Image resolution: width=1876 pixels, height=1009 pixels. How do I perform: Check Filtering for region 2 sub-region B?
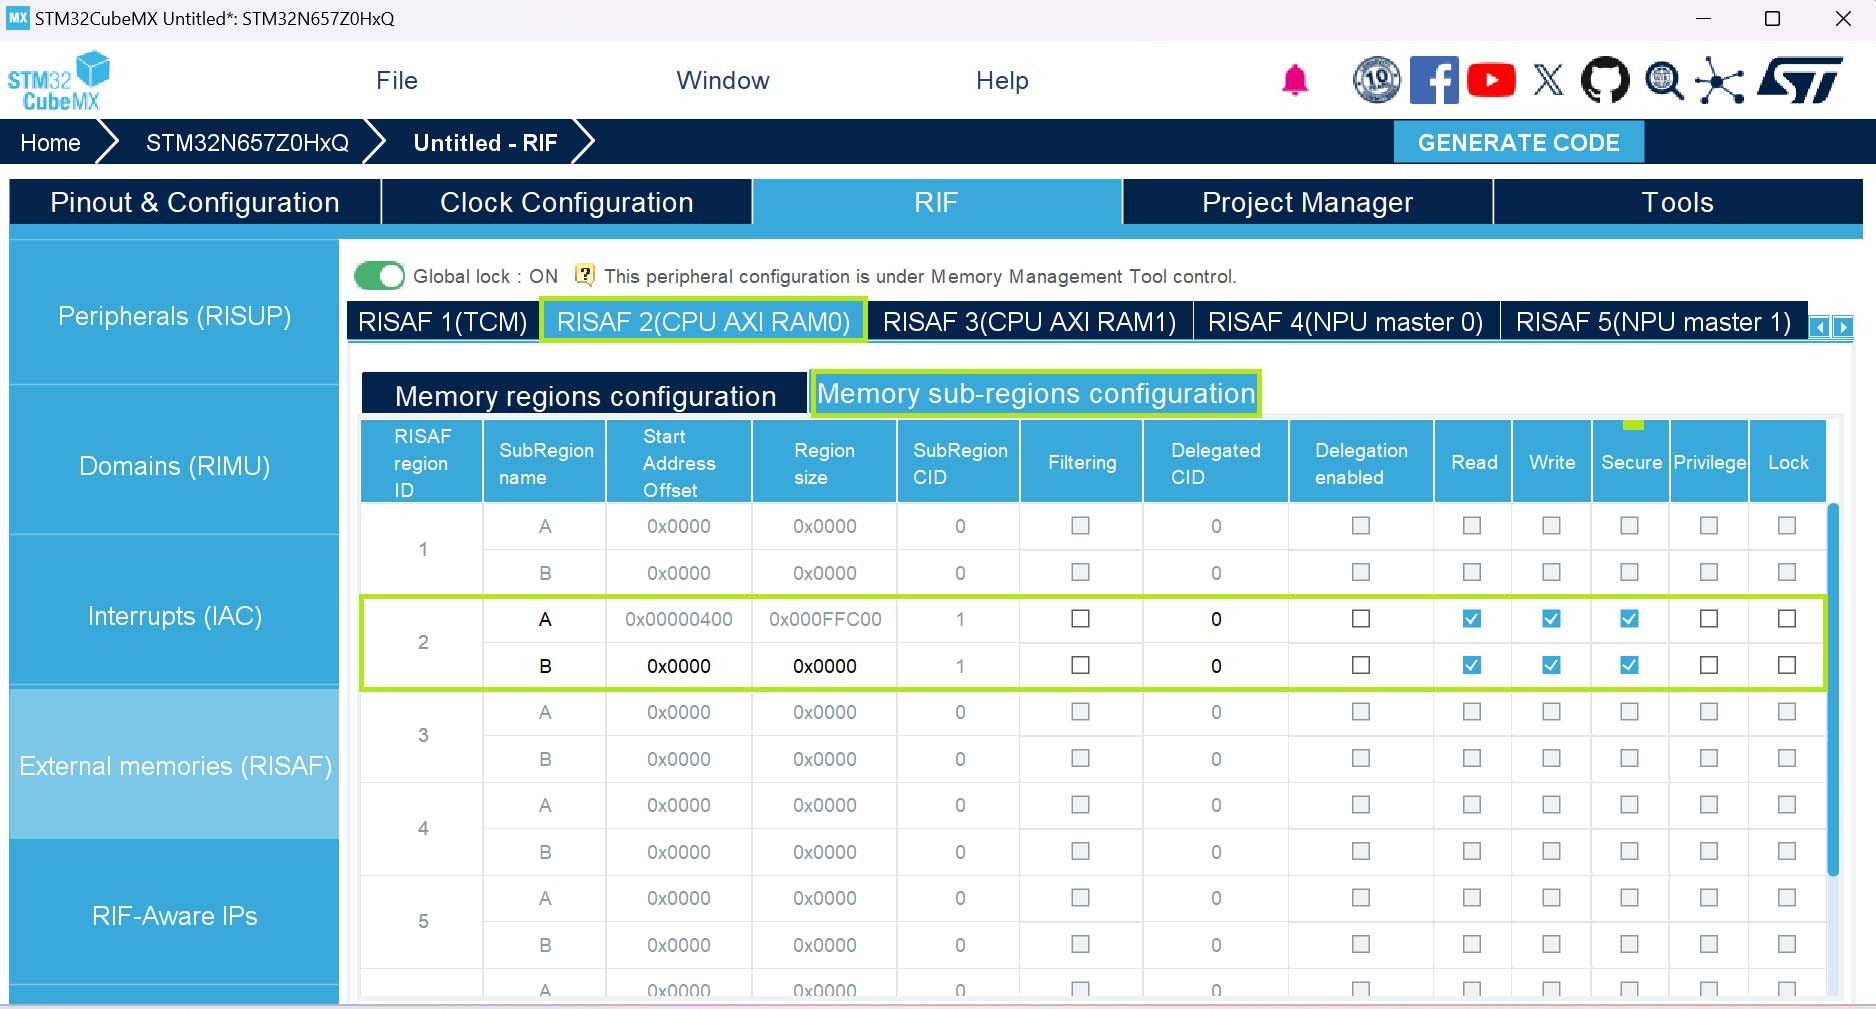pyautogui.click(x=1080, y=665)
